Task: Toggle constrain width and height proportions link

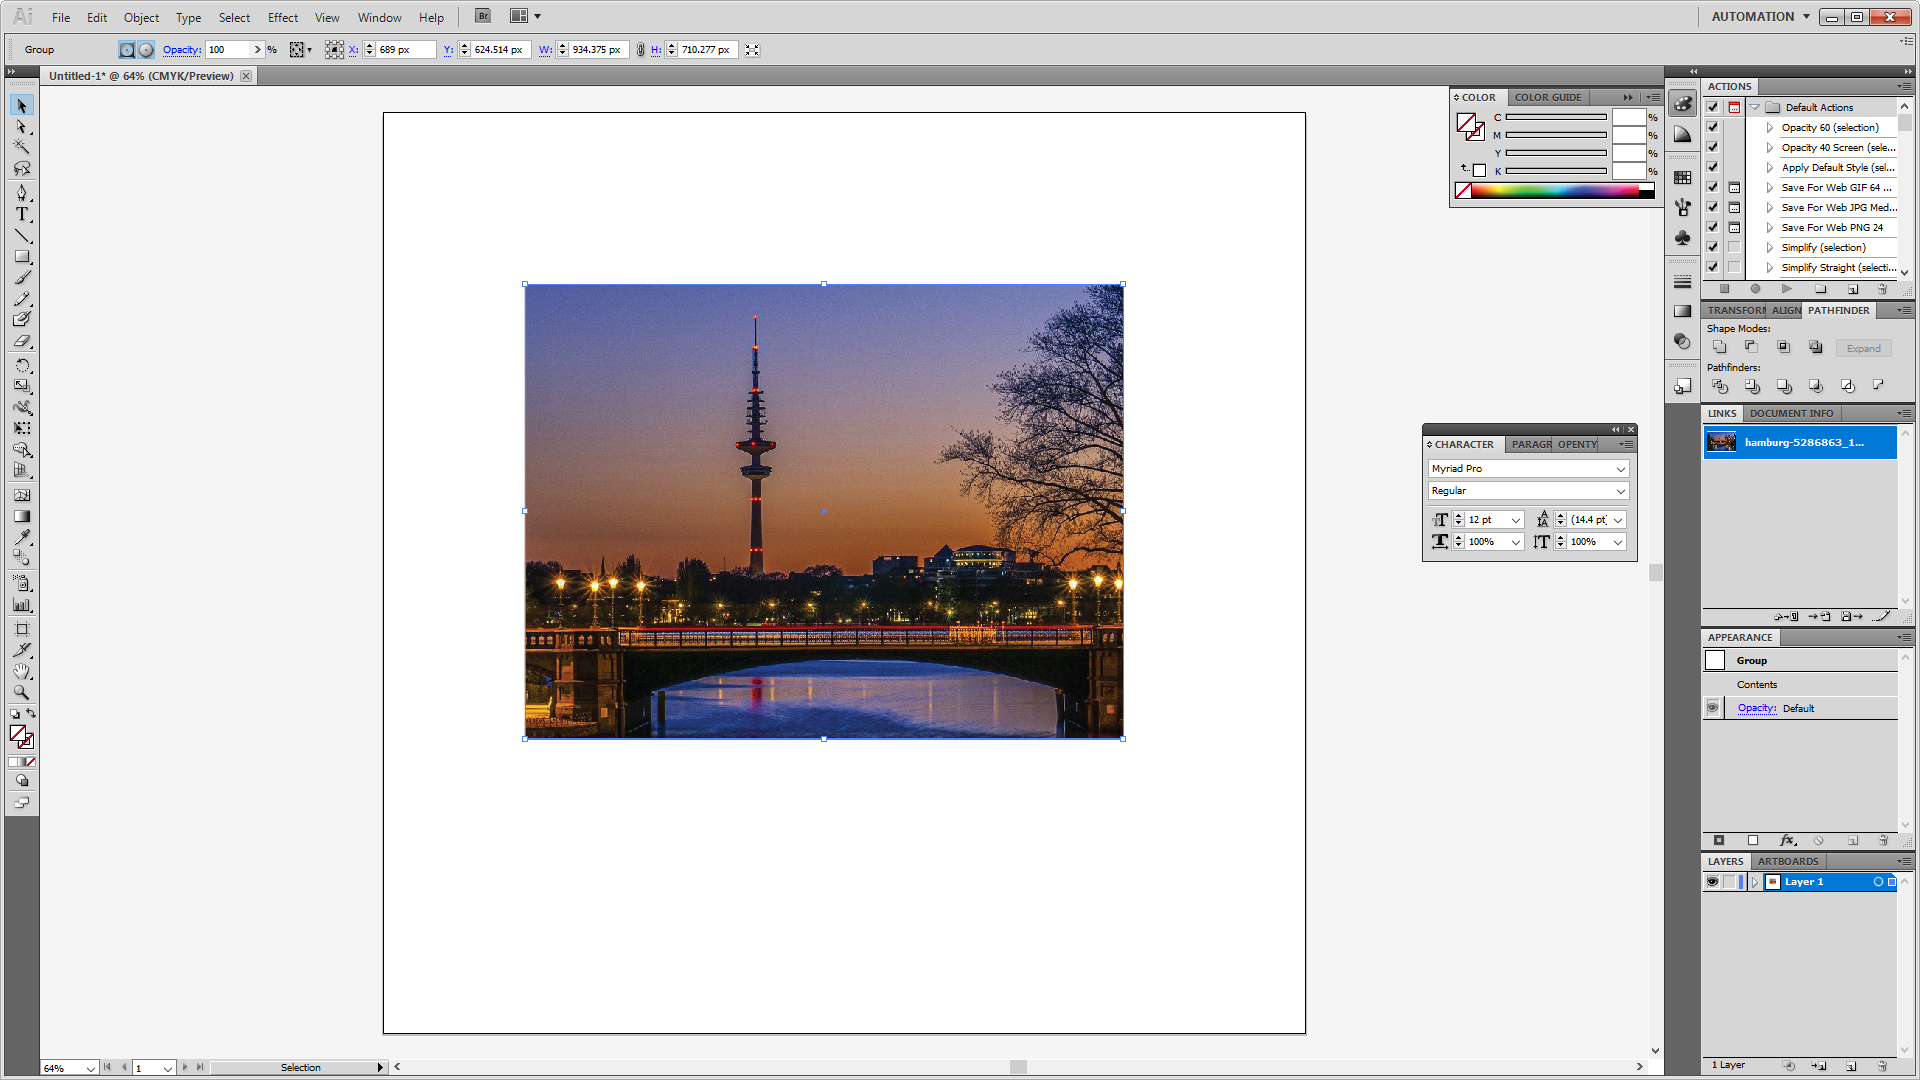Action: point(640,49)
